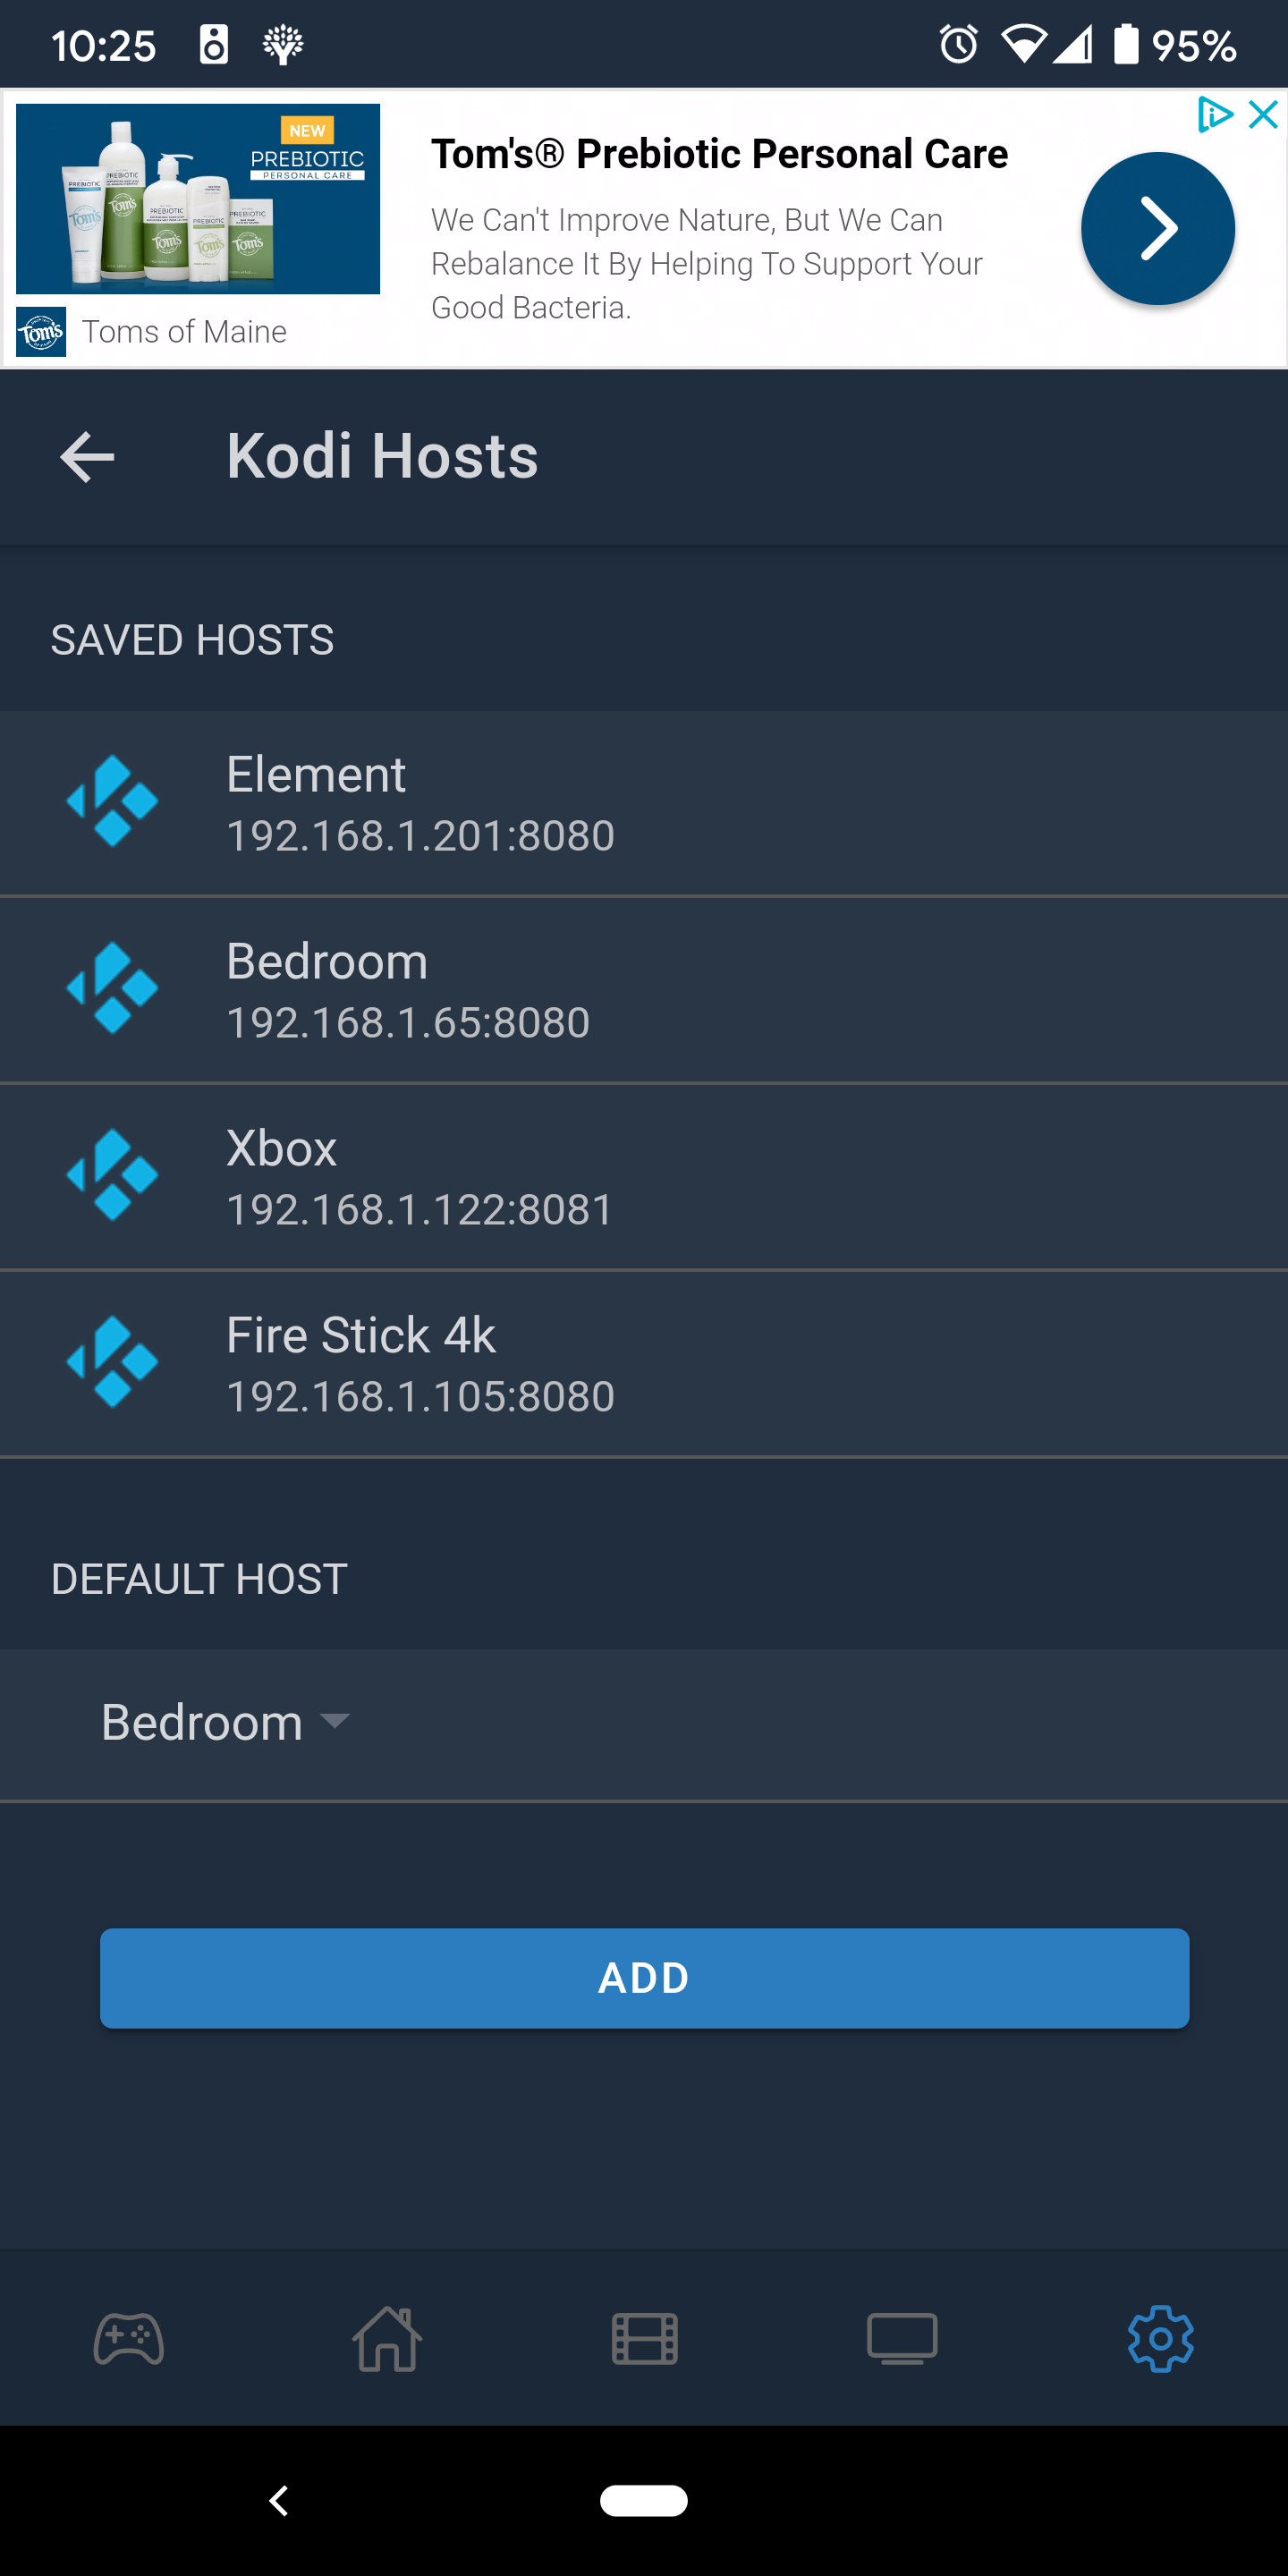Tap the Tom's product ad image

coord(198,199)
